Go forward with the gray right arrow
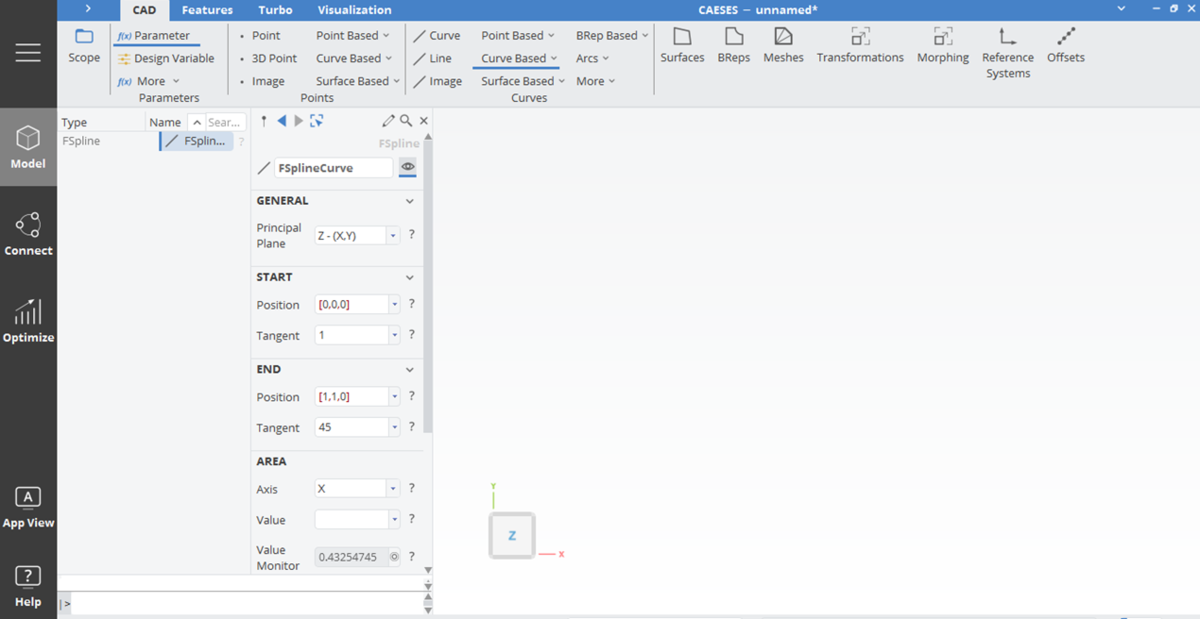The height and width of the screenshot is (619, 1200). [298, 120]
